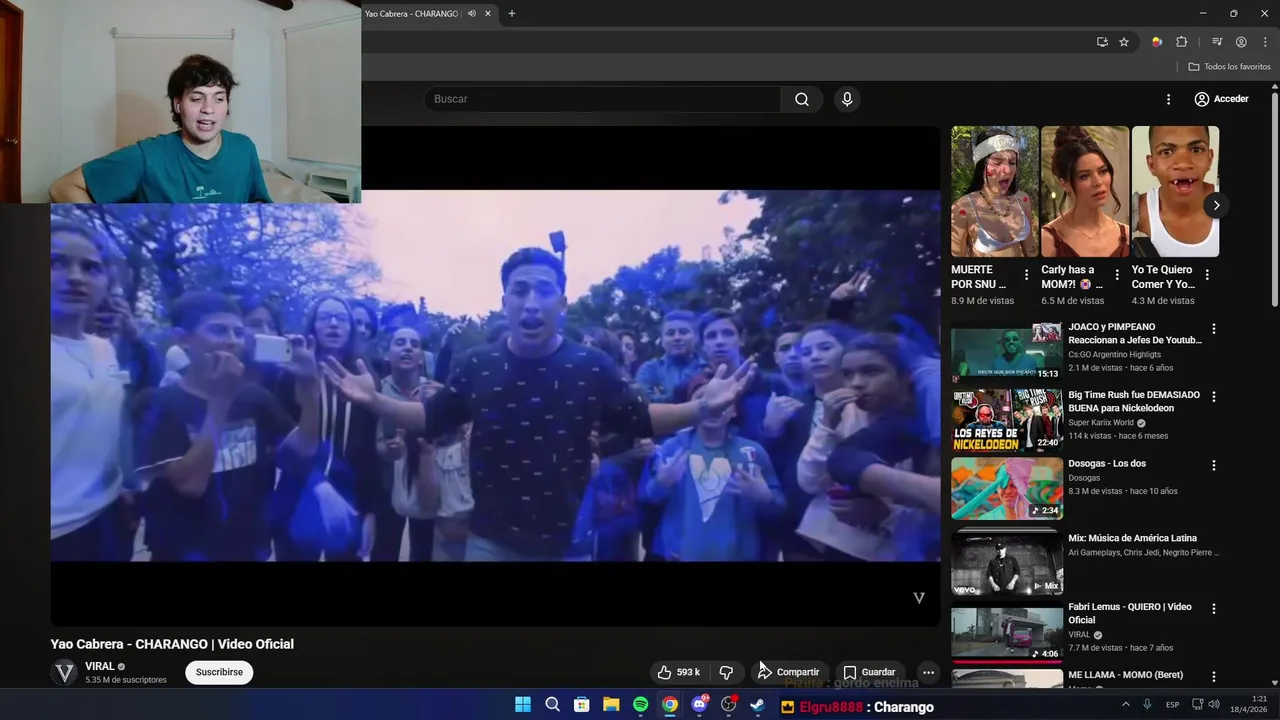The height and width of the screenshot is (720, 1280).
Task: Open Chrome three-dot menu
Action: coord(1265,42)
